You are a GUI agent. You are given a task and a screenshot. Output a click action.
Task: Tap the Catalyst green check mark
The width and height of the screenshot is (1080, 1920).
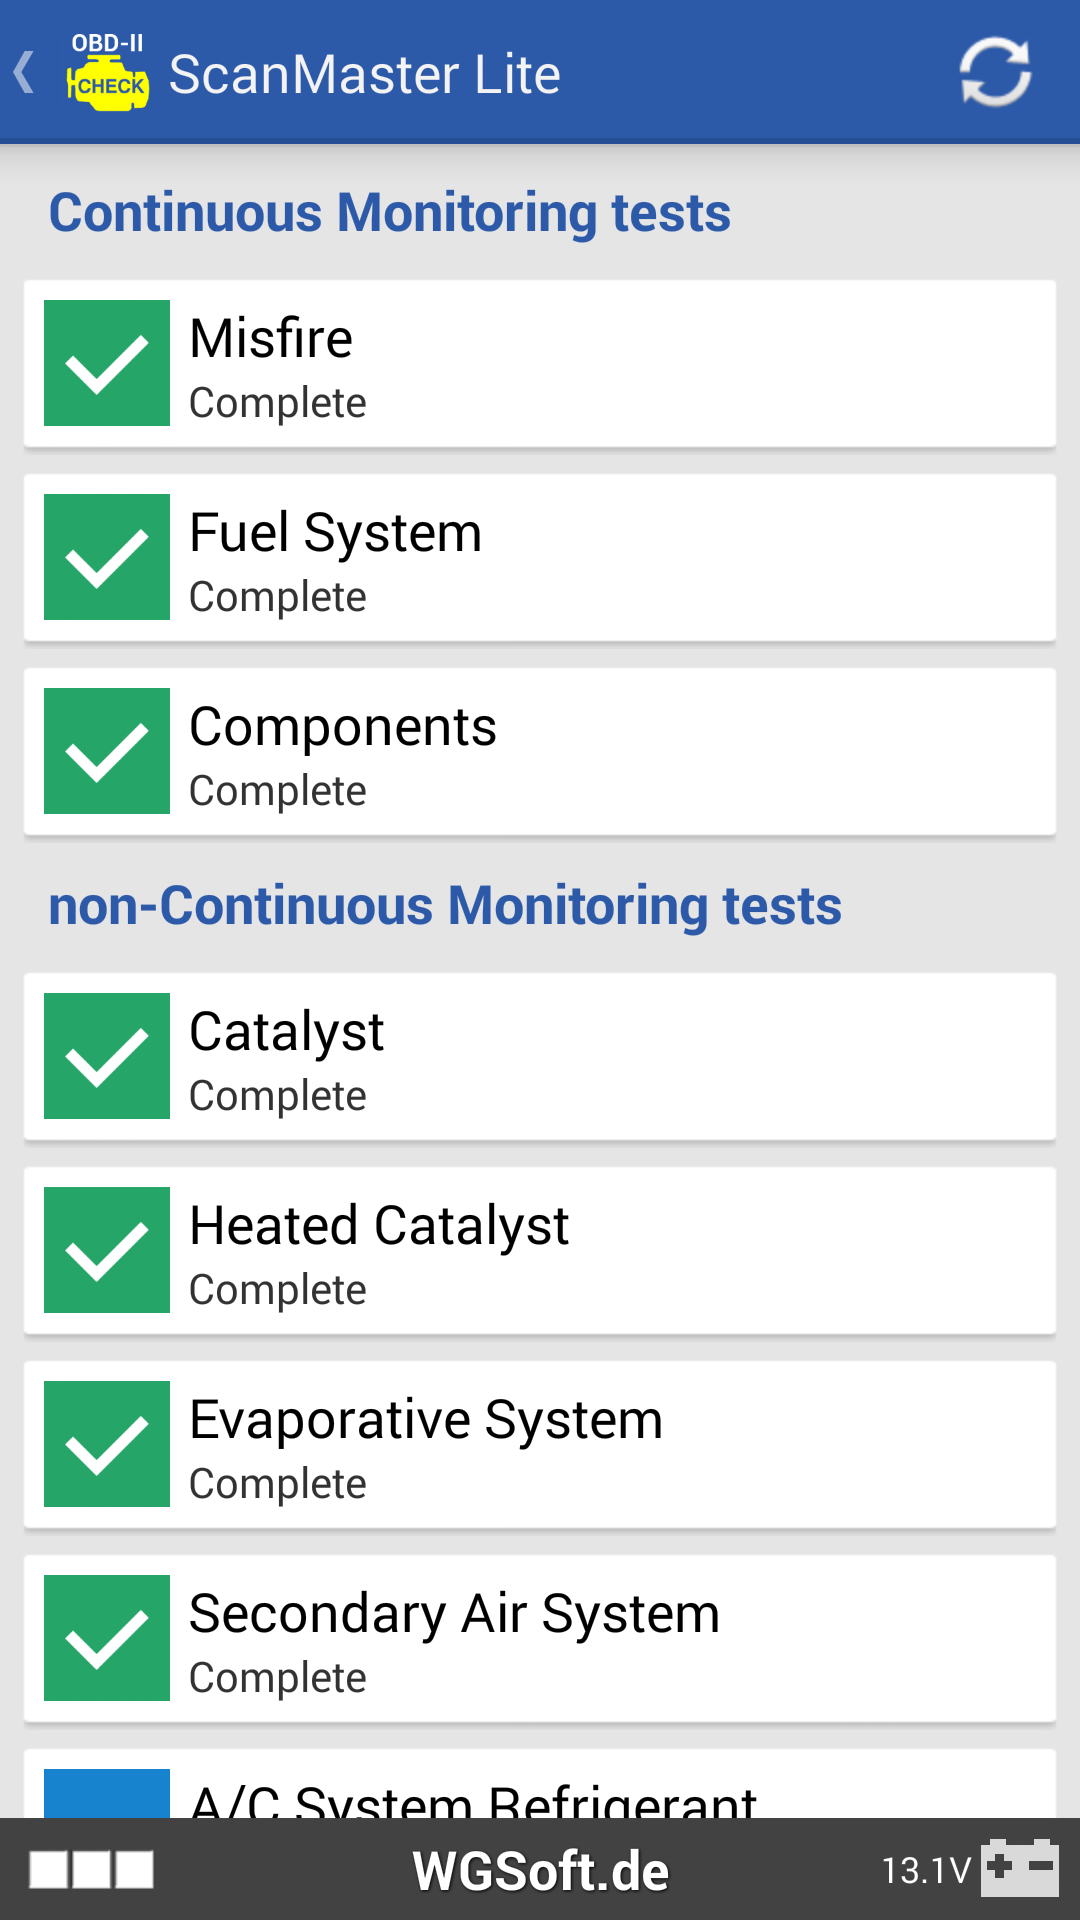pyautogui.click(x=107, y=1056)
